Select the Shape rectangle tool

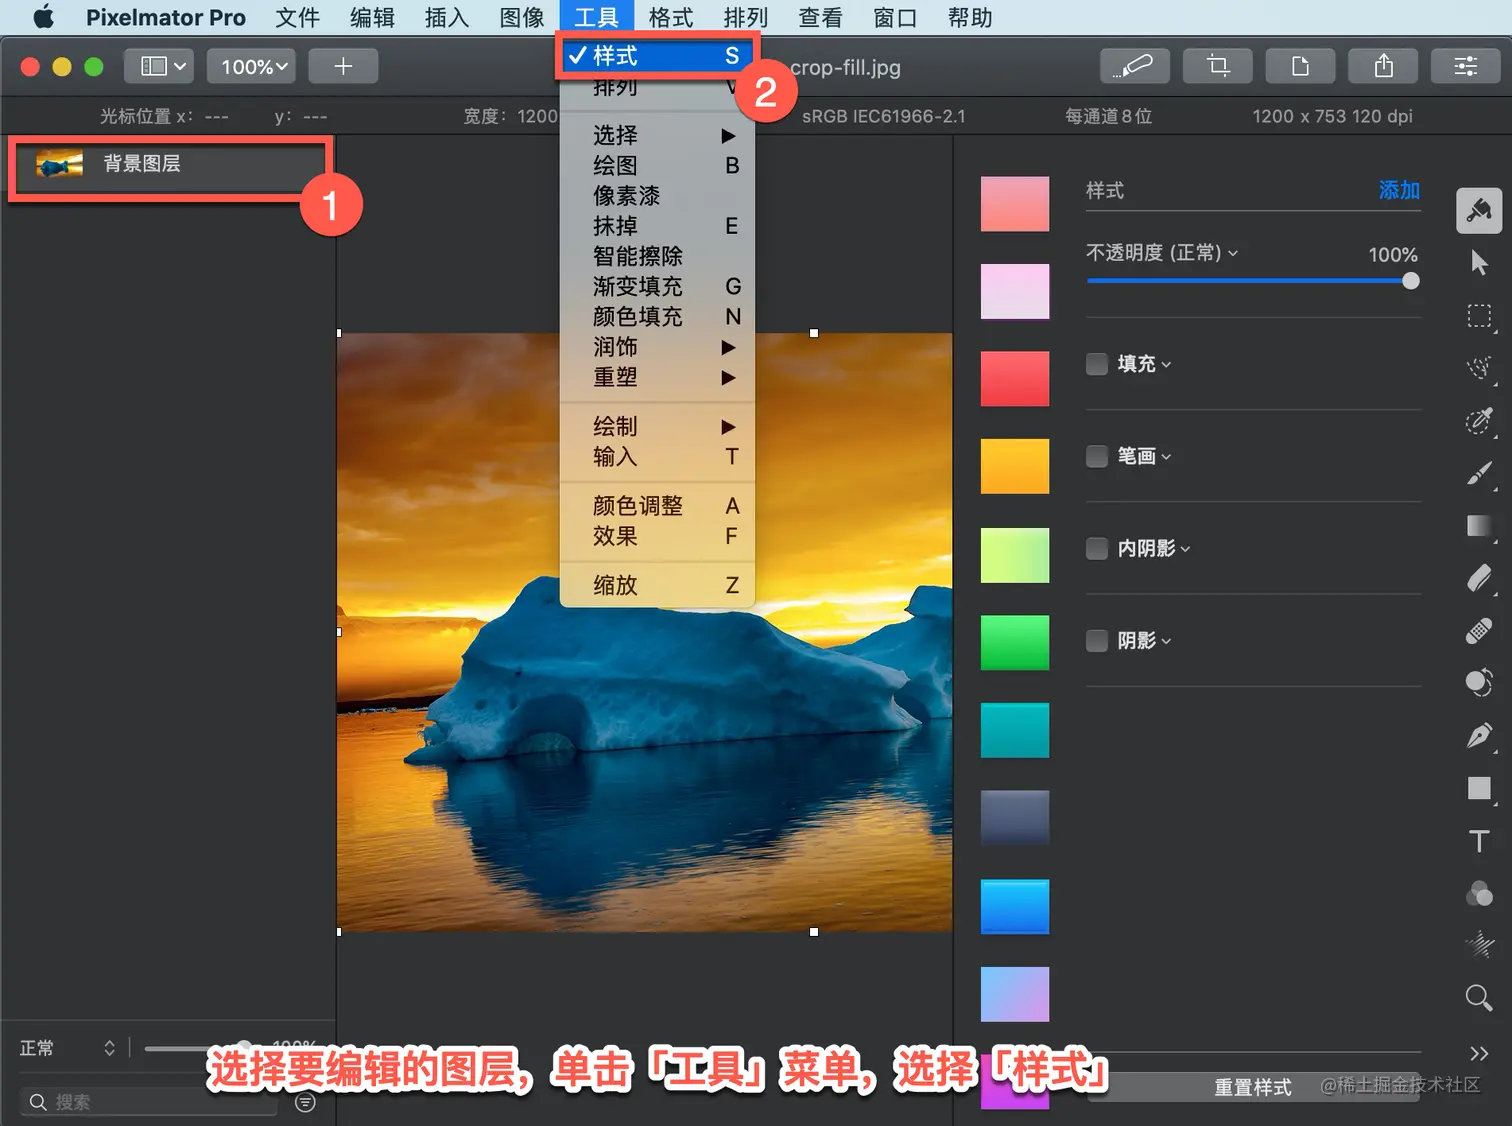[1479, 788]
